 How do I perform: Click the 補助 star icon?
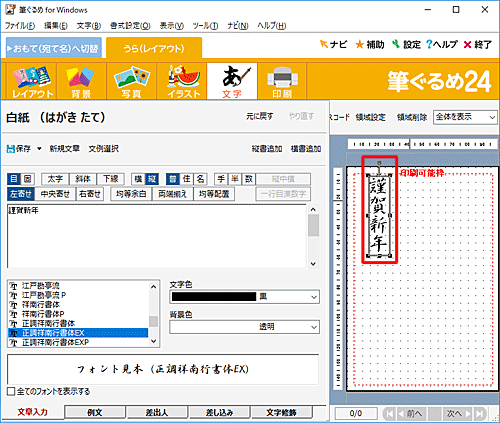click(360, 44)
